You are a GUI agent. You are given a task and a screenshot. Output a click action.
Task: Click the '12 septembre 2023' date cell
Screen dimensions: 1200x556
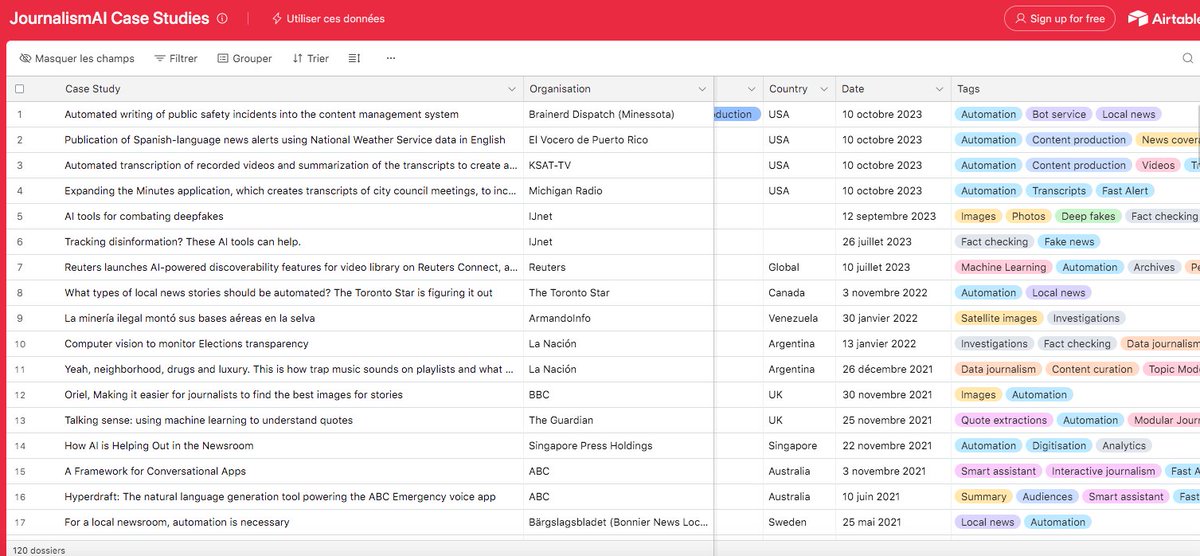coord(893,216)
